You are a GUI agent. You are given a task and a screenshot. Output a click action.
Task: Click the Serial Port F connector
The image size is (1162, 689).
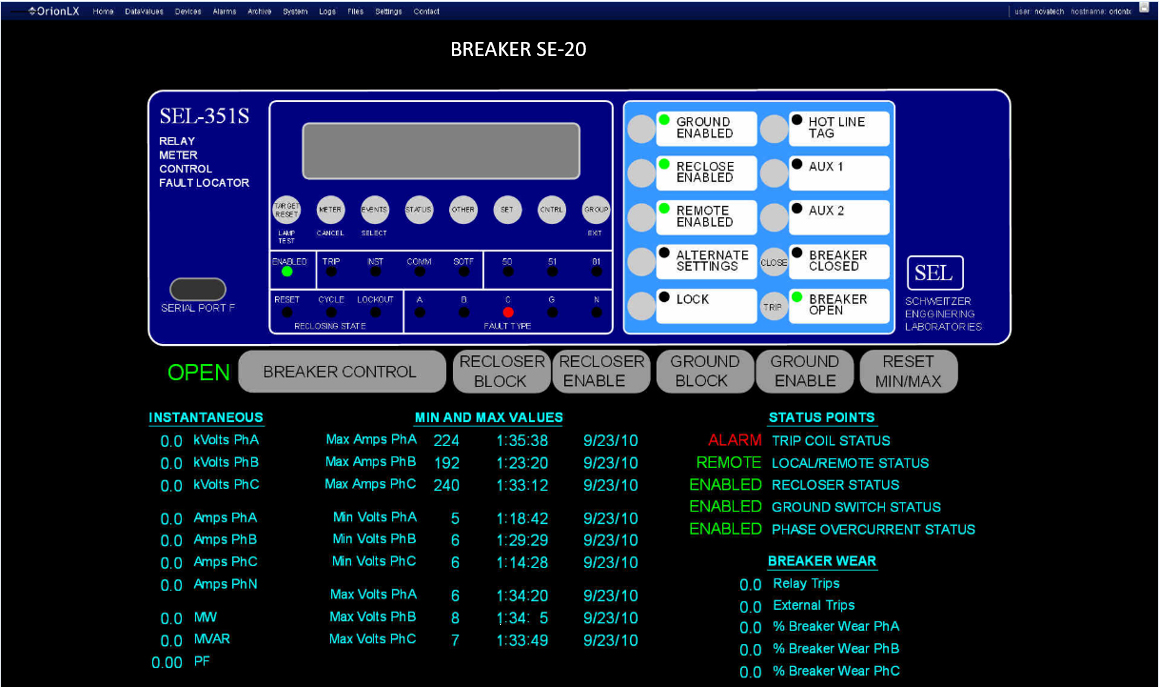click(198, 289)
